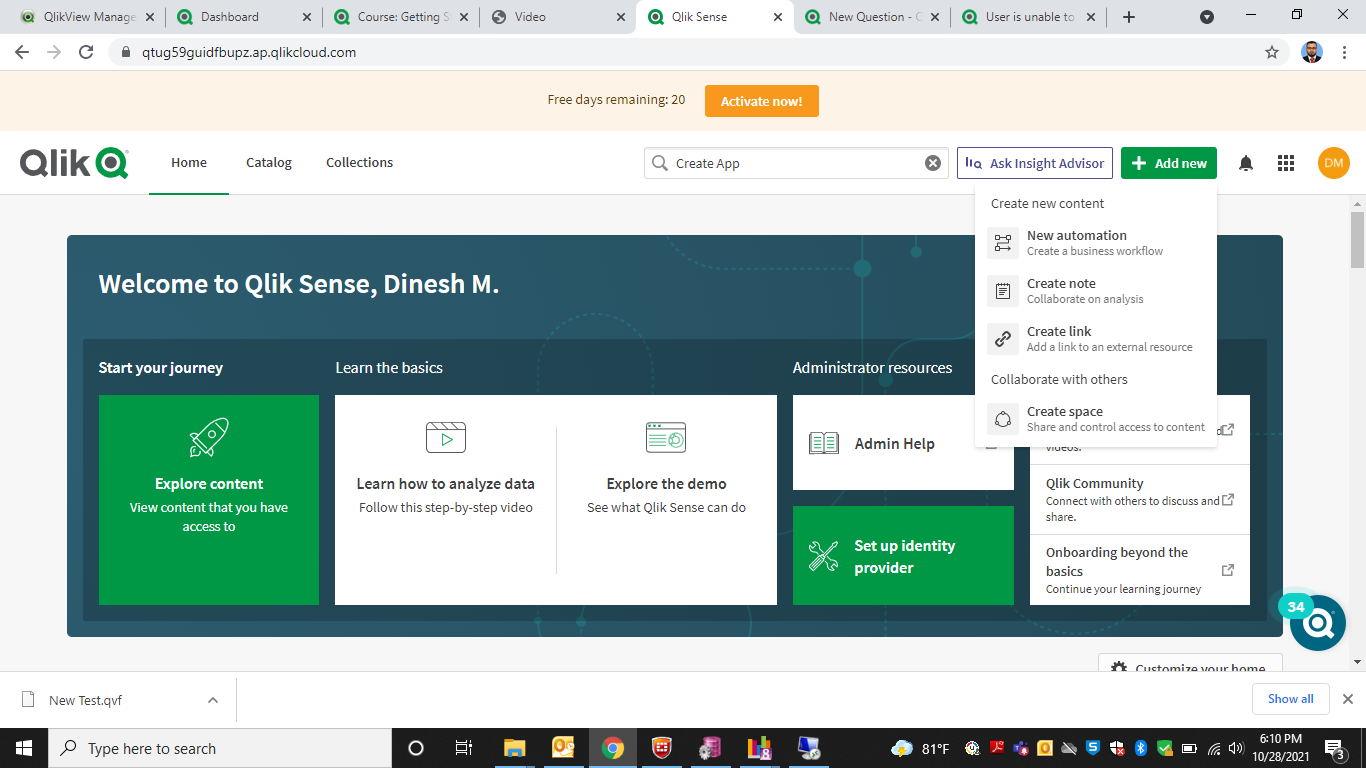
Task: Click the Create link chain icon
Action: tap(1003, 339)
